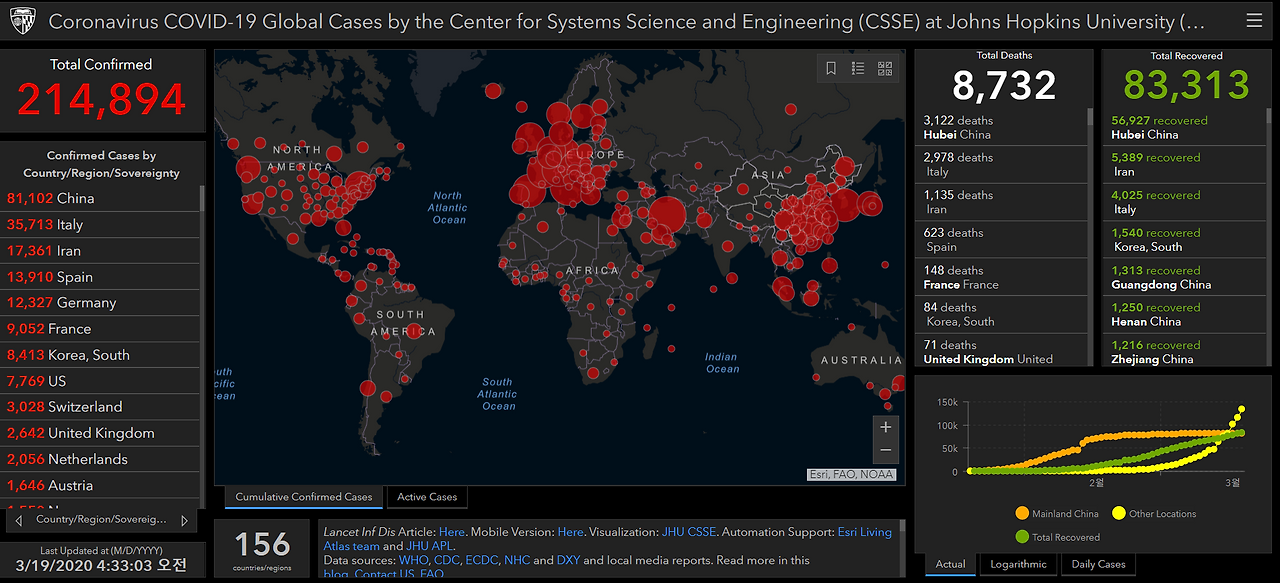
Task: Open the ECDC data source link
Action: 482,560
